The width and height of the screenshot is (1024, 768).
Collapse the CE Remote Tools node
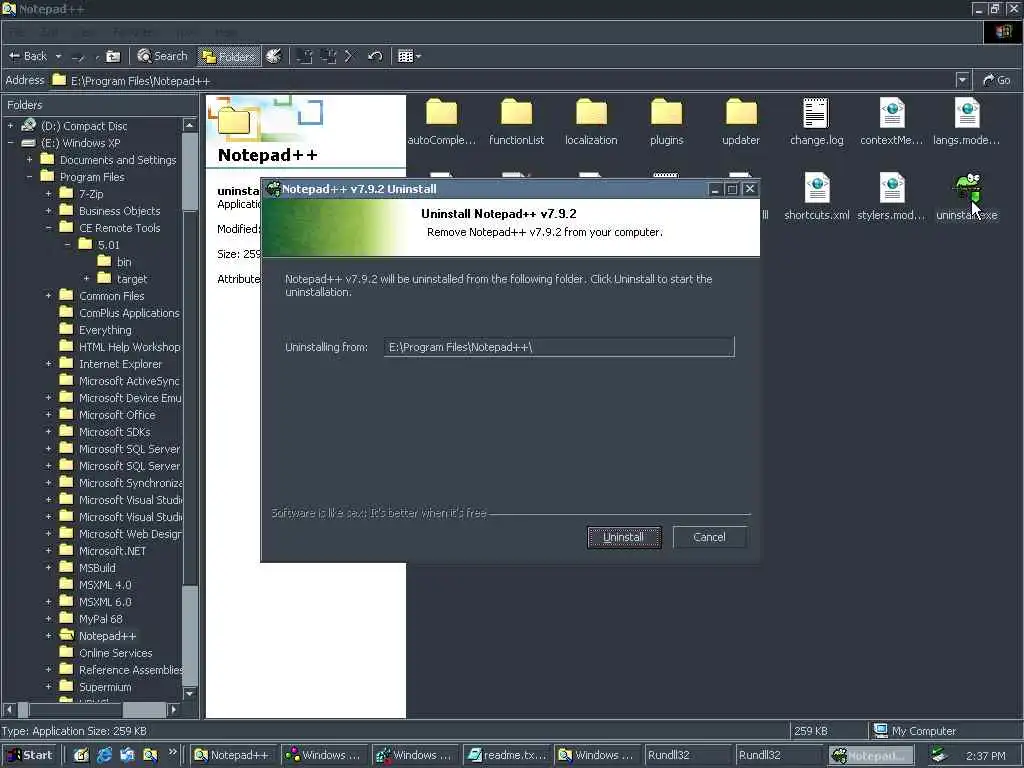tap(48, 227)
